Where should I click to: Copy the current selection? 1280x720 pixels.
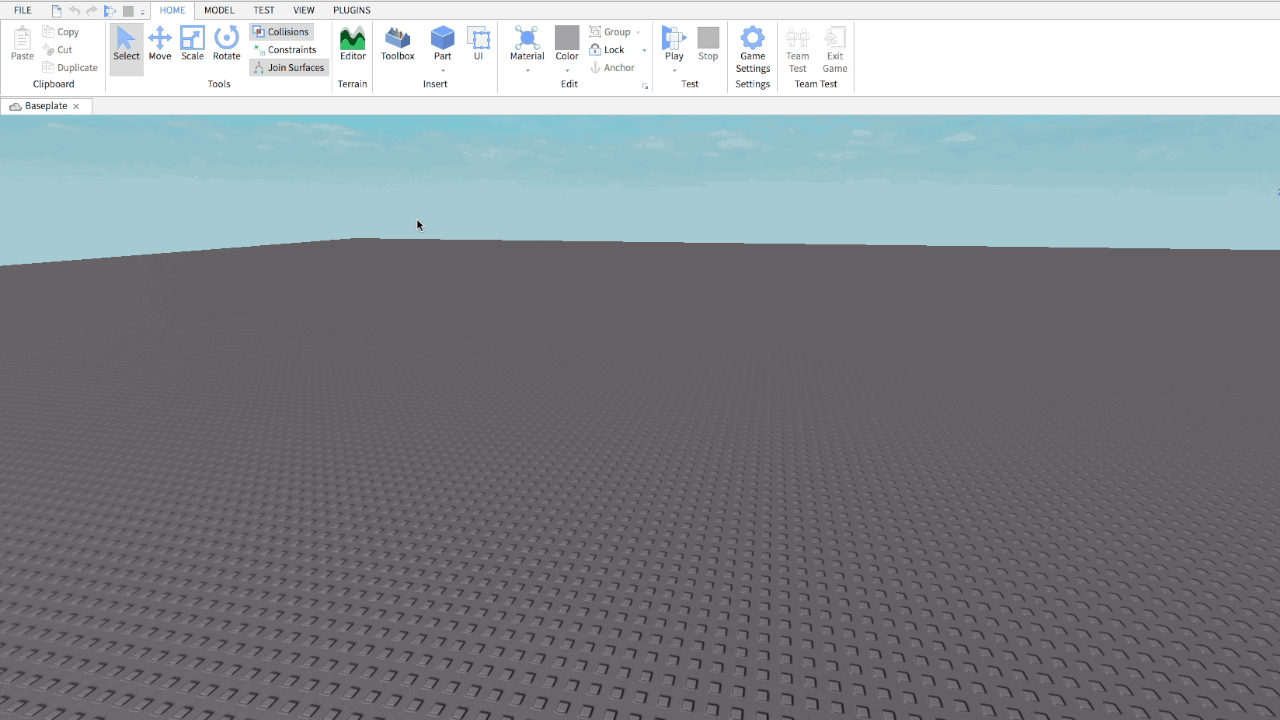tap(61, 32)
